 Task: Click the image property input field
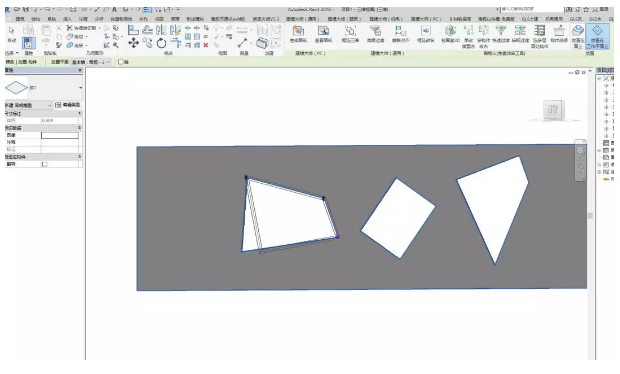coord(60,135)
